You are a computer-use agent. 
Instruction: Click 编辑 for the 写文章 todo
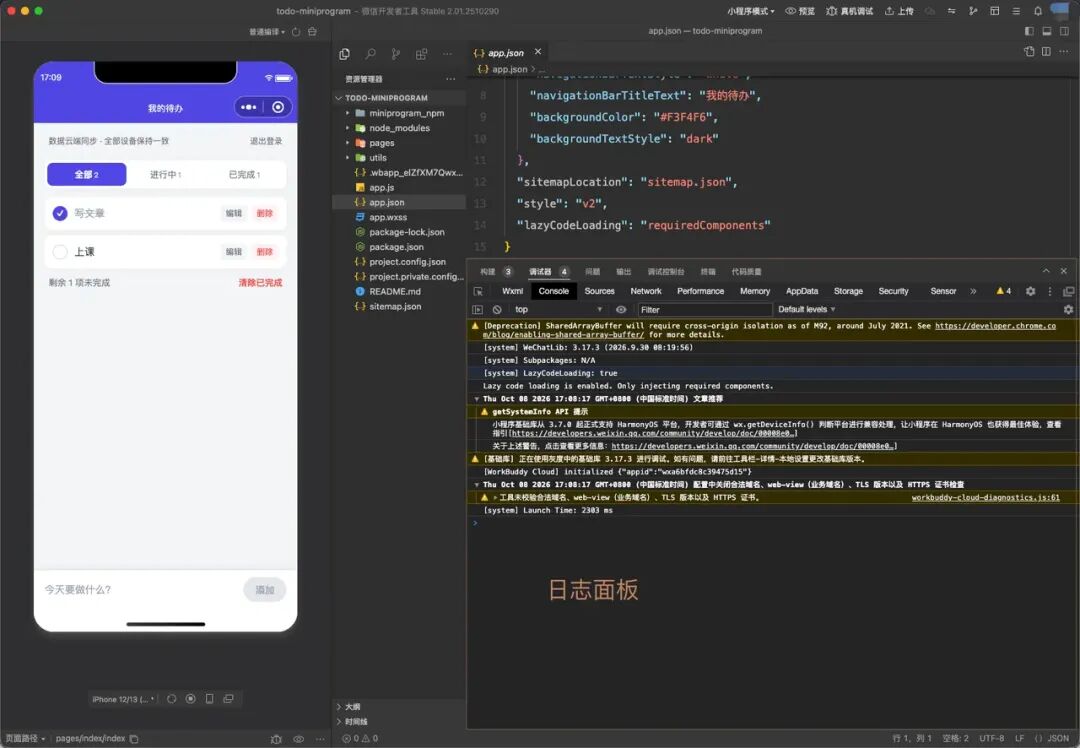tap(234, 214)
